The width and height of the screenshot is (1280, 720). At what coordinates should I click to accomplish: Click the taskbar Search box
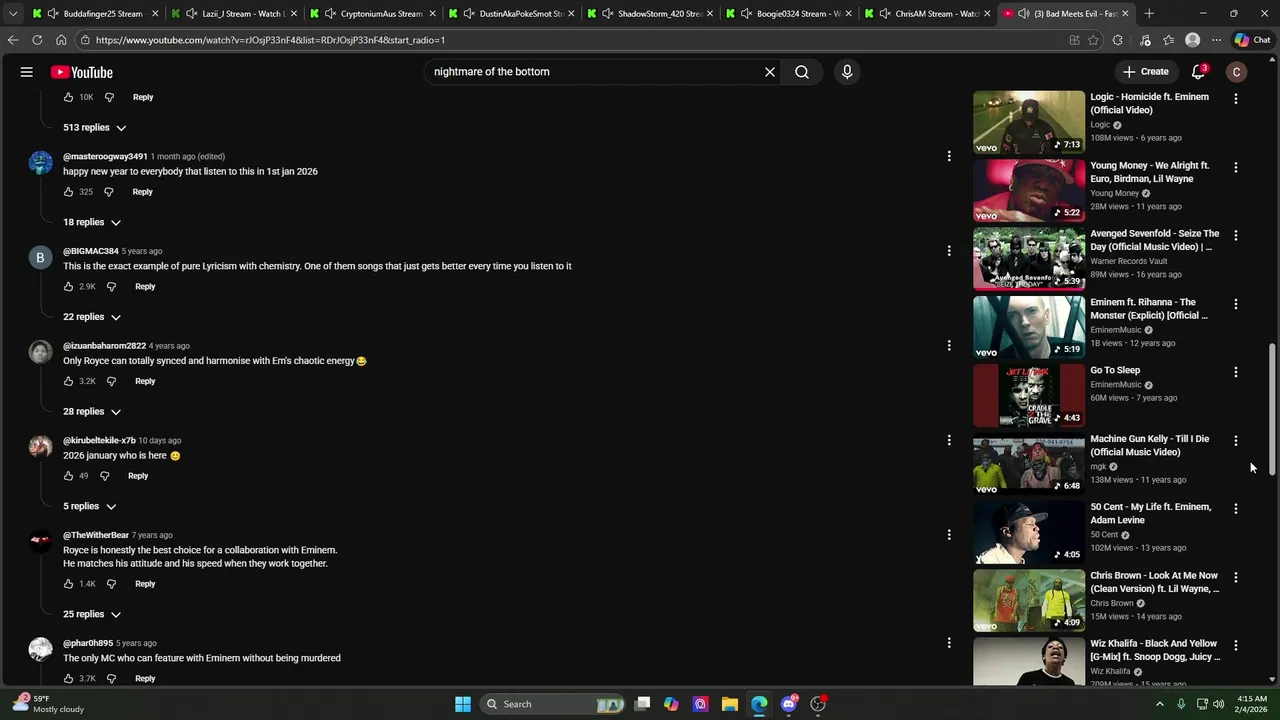click(552, 704)
